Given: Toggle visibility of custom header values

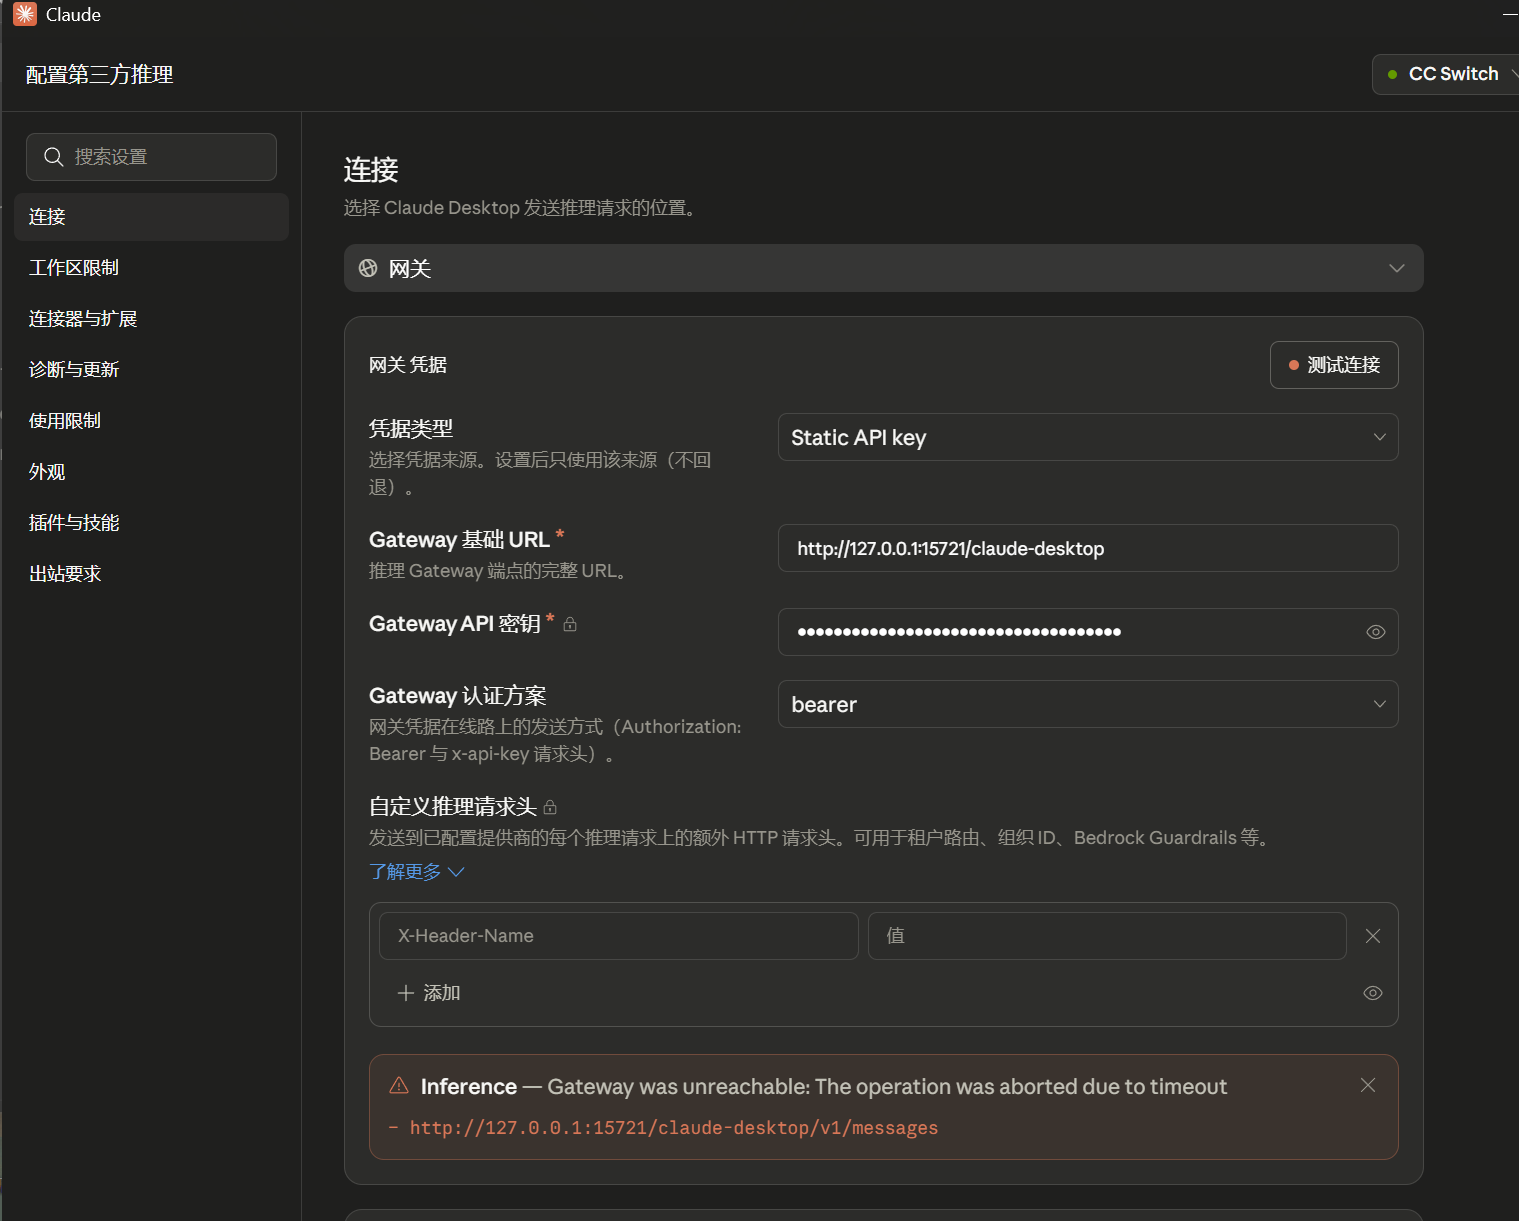Looking at the screenshot, I should [1373, 993].
